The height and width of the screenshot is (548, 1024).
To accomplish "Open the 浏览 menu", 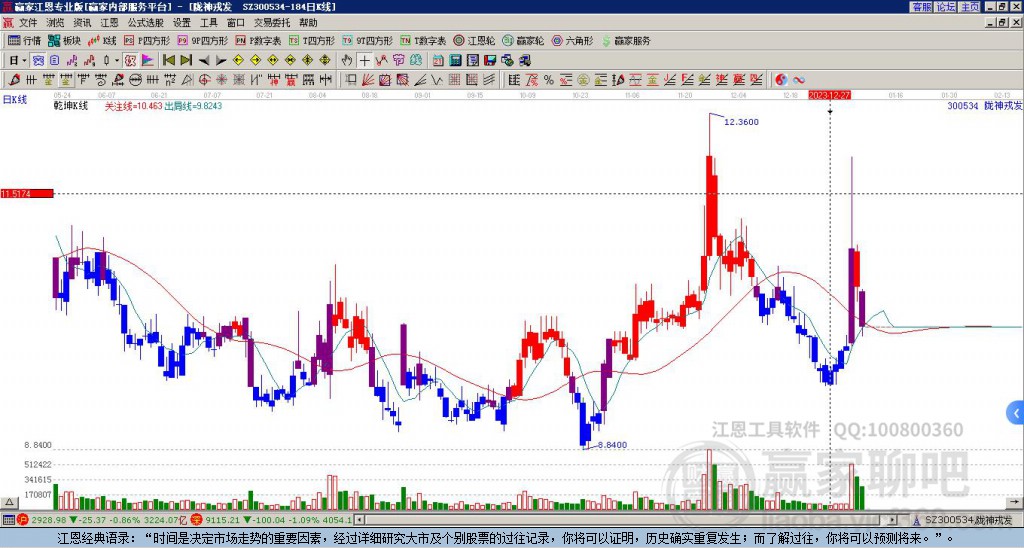I will tap(55, 23).
